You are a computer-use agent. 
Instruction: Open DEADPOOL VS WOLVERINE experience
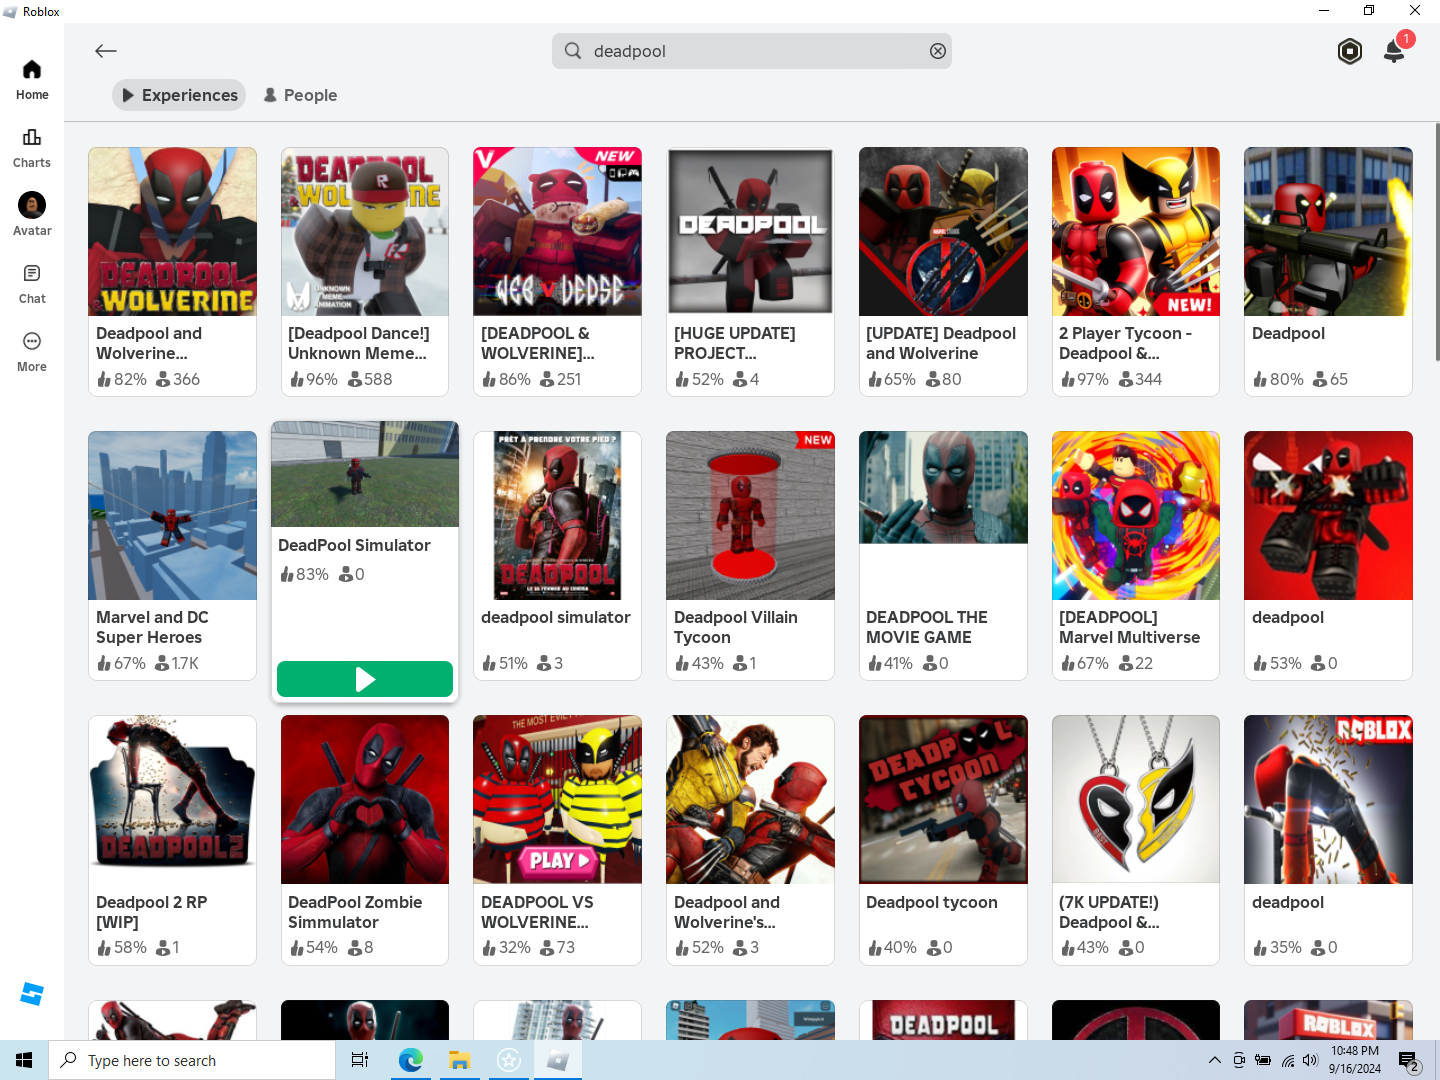coord(557,840)
